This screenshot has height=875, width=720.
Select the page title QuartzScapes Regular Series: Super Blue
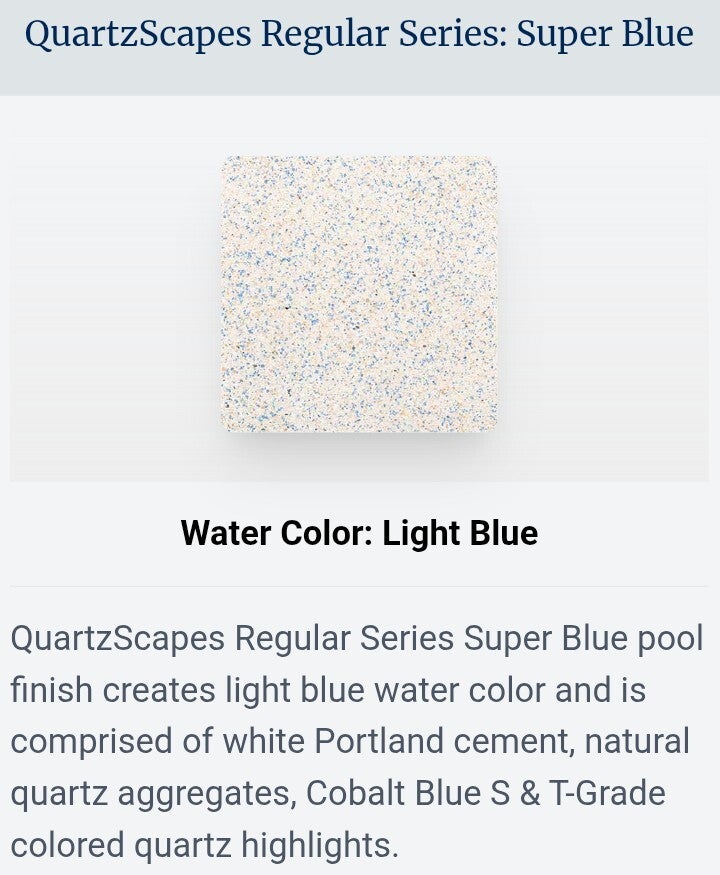(359, 33)
